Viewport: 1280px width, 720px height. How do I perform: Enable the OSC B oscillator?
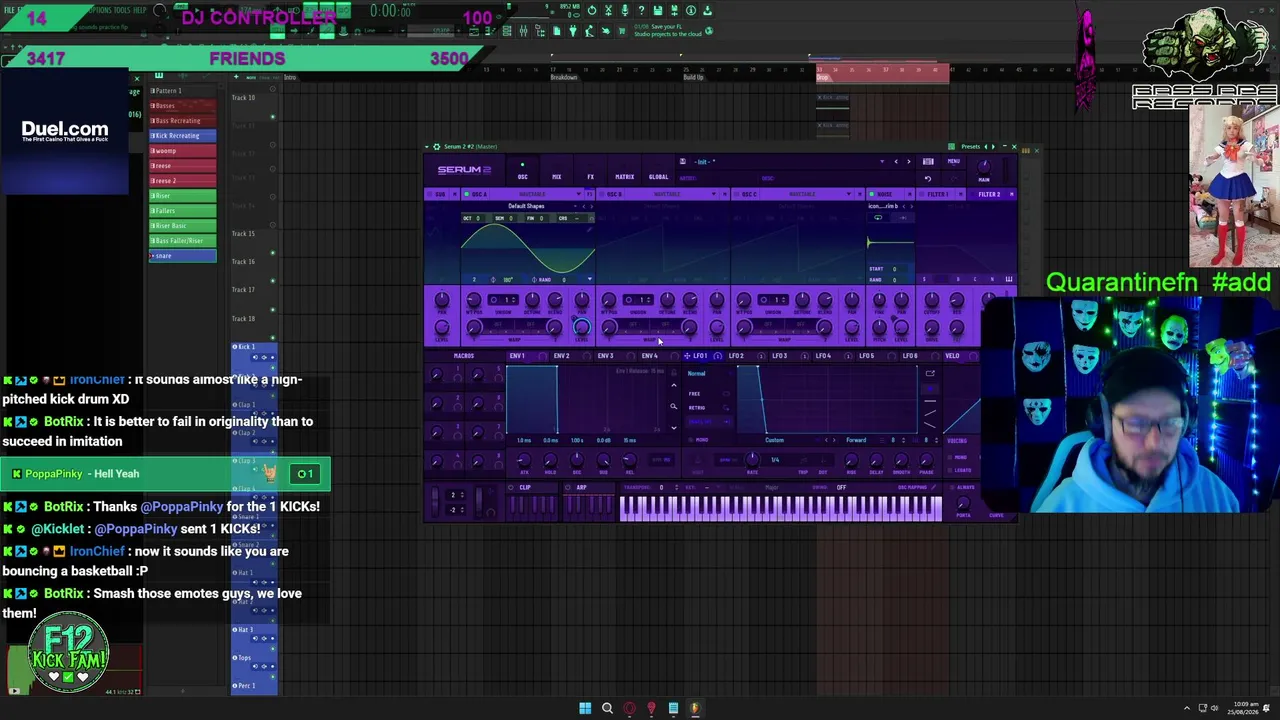point(601,194)
